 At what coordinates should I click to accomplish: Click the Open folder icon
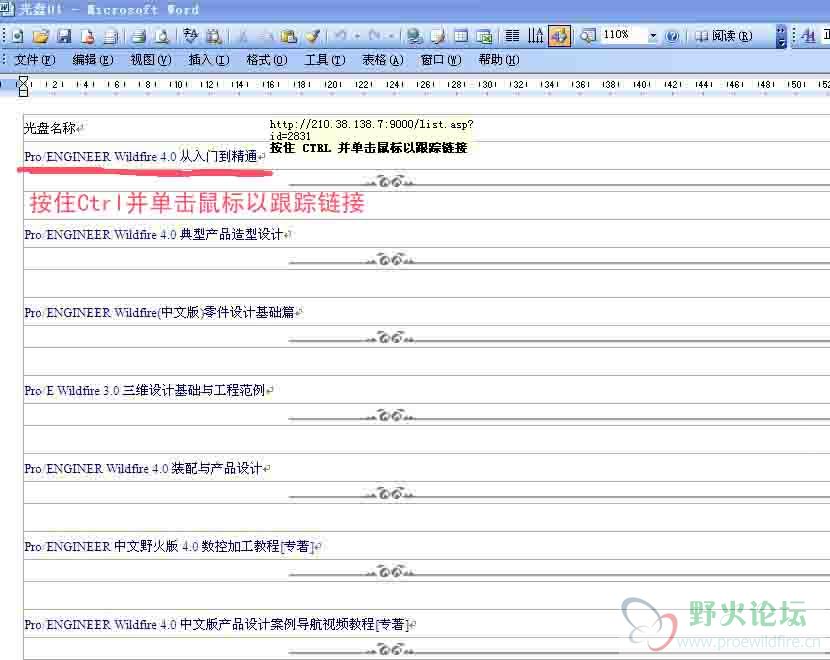(41, 36)
